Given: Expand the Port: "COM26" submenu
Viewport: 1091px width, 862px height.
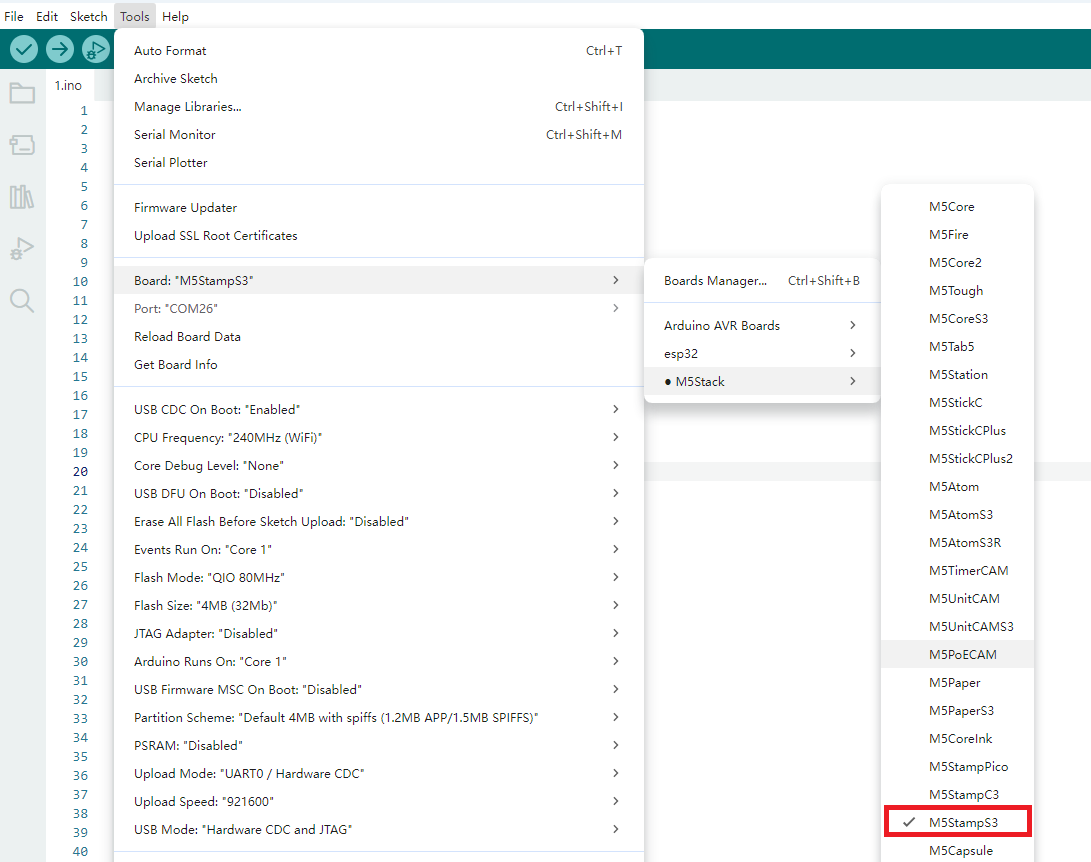Looking at the screenshot, I should coord(379,308).
